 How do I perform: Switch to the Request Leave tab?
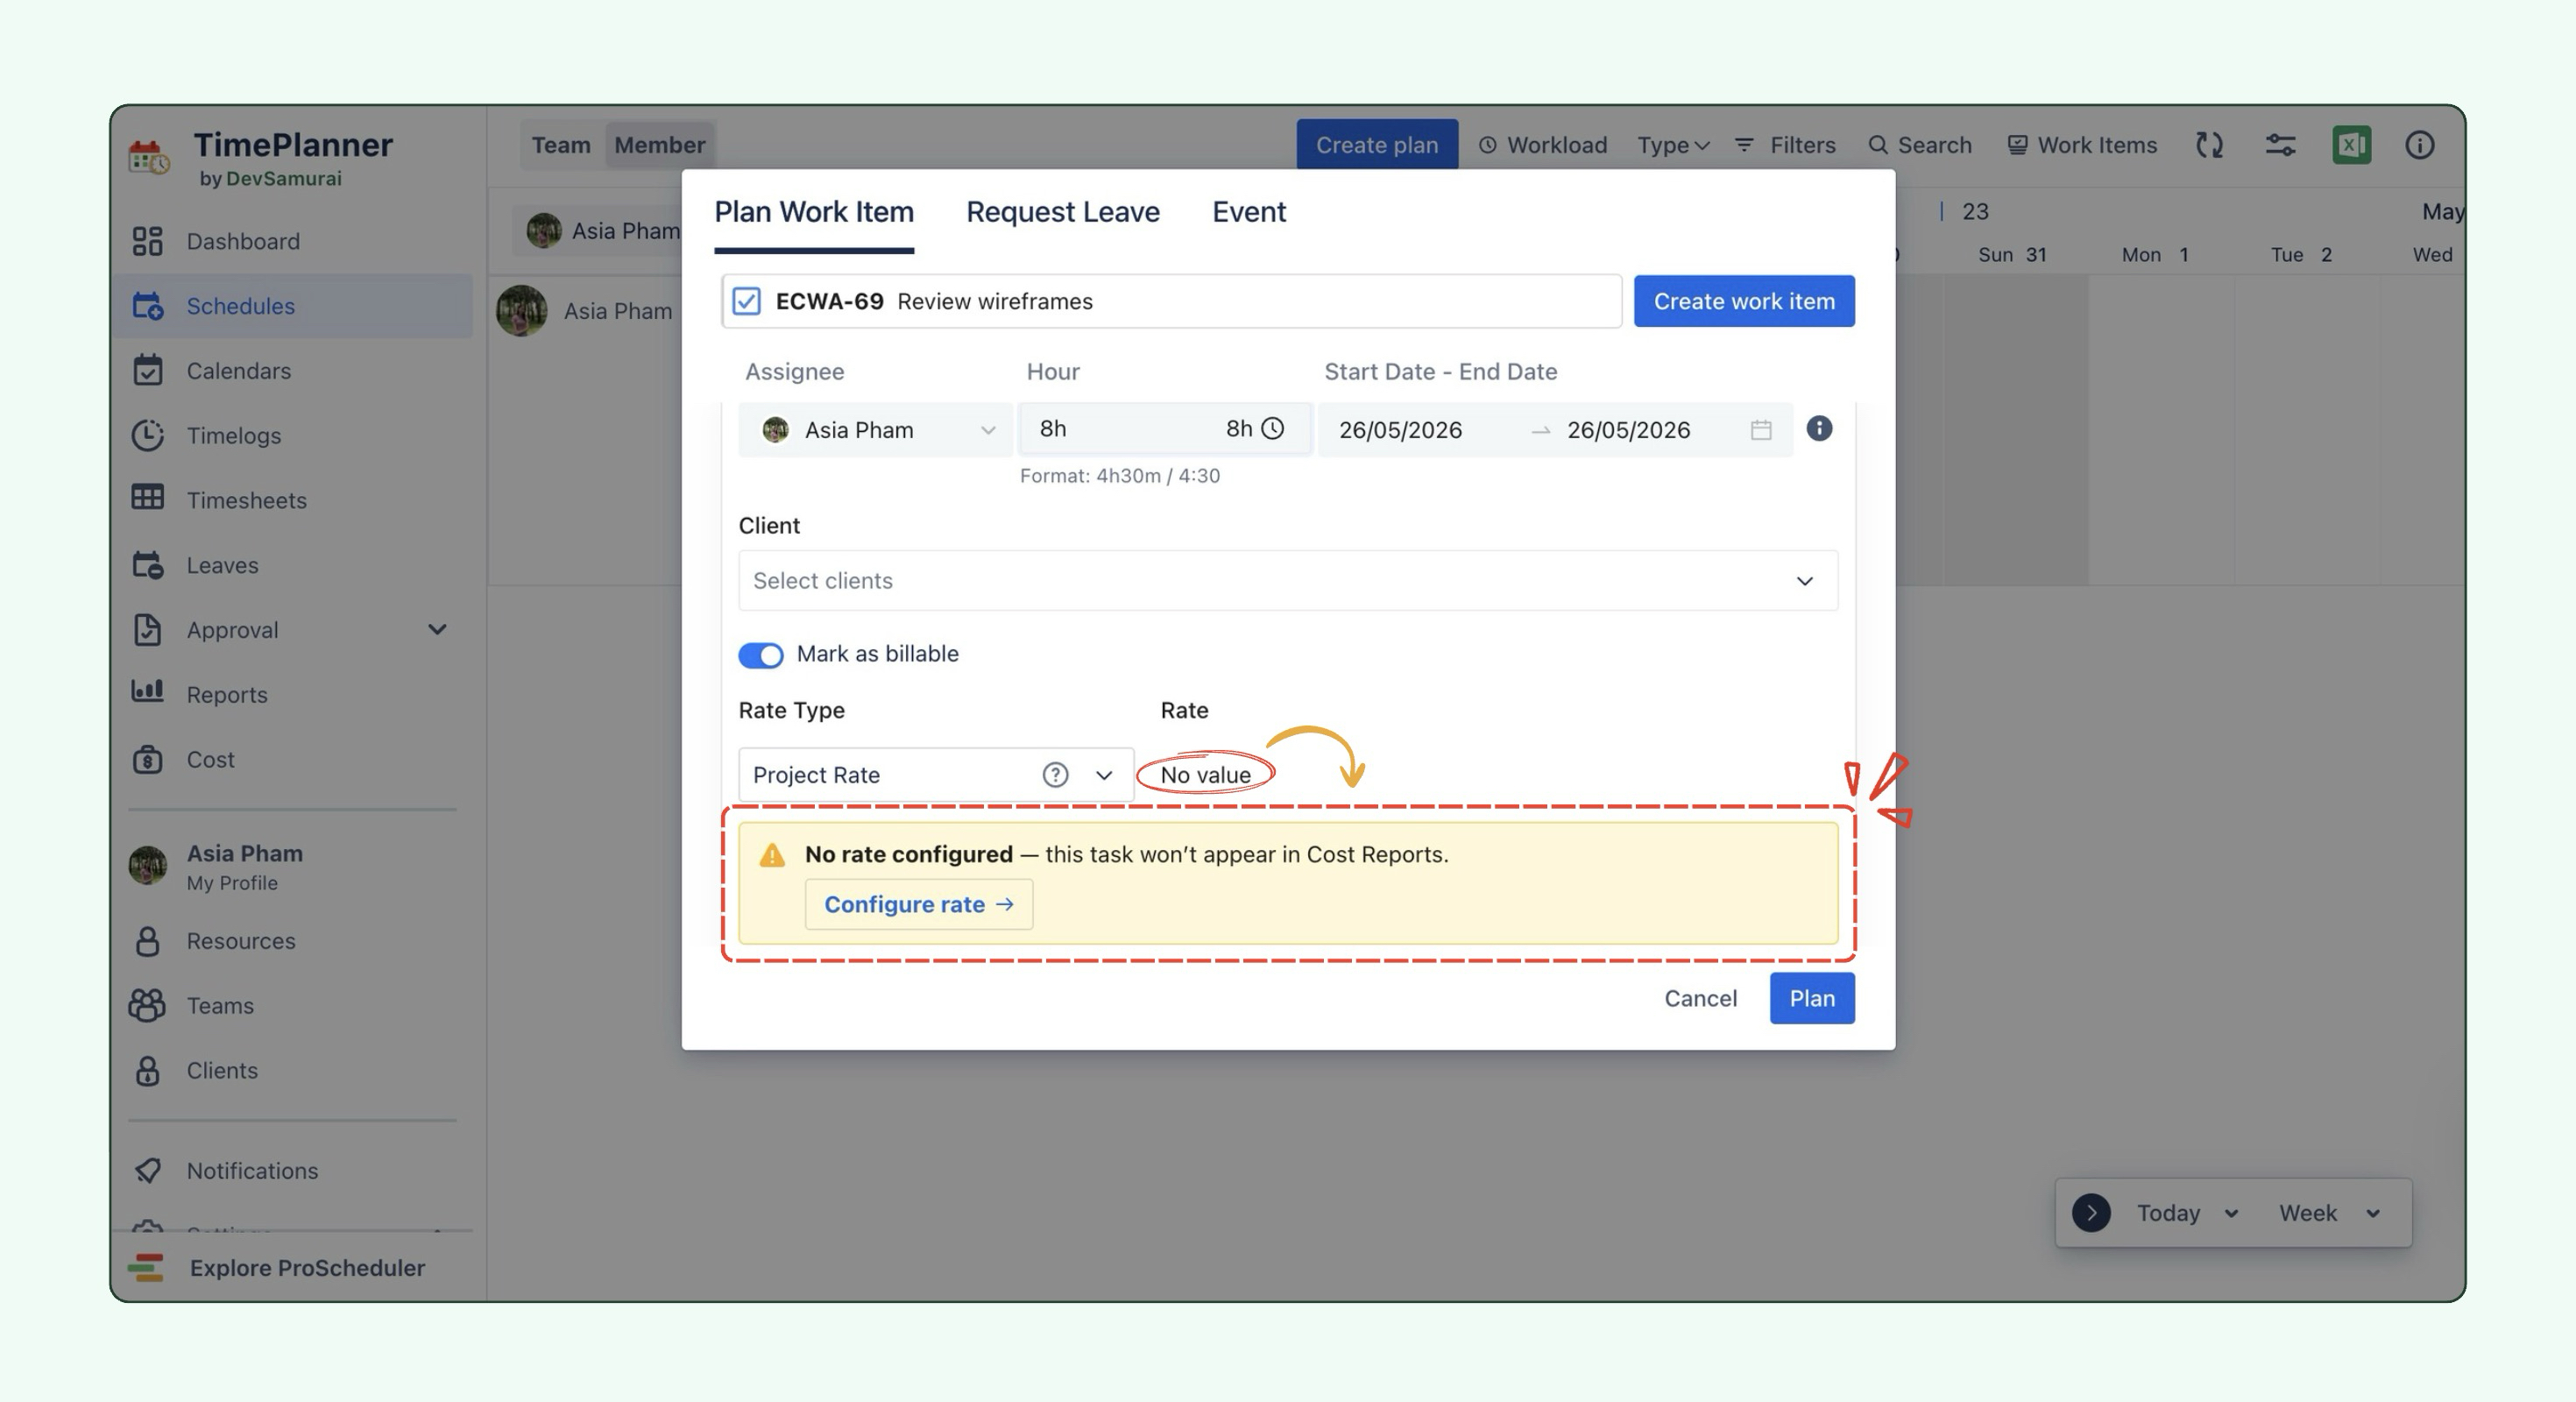click(x=1062, y=212)
